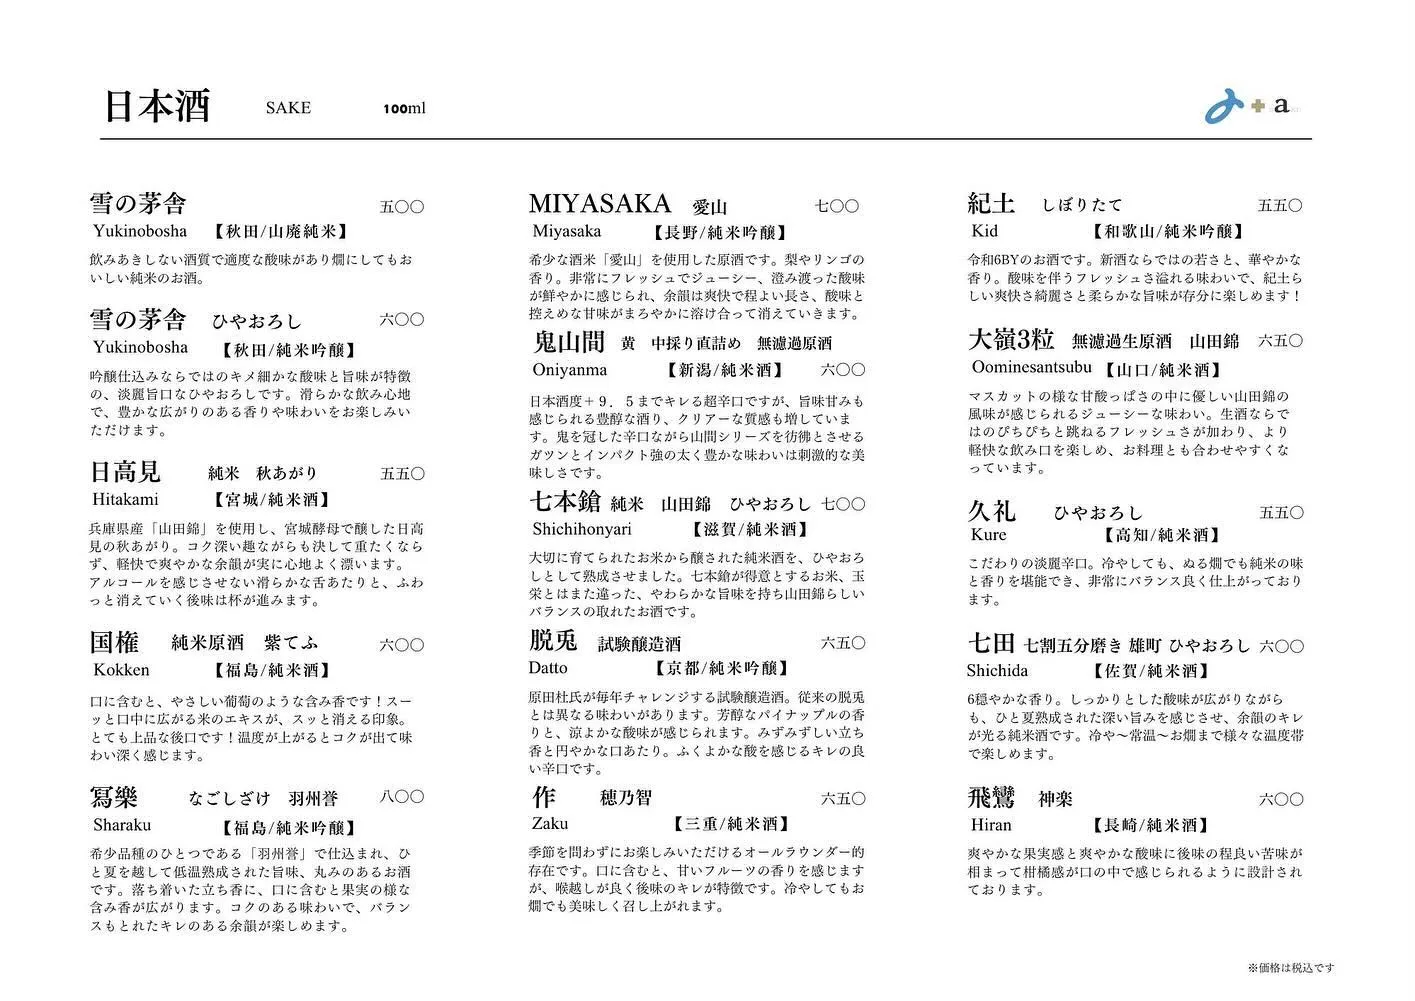Click the romanized name Shichida
The width and height of the screenshot is (1415, 1001).
point(999,671)
